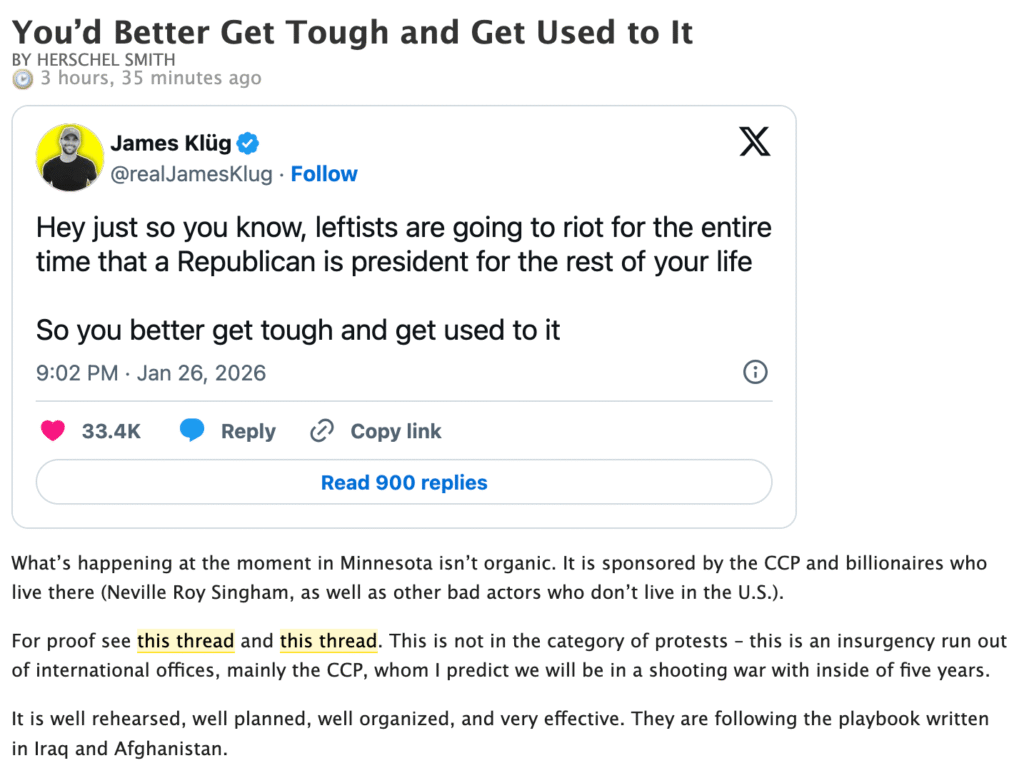This screenshot has width=1024, height=778.
Task: Open the tweet info circle icon
Action: coord(755,373)
